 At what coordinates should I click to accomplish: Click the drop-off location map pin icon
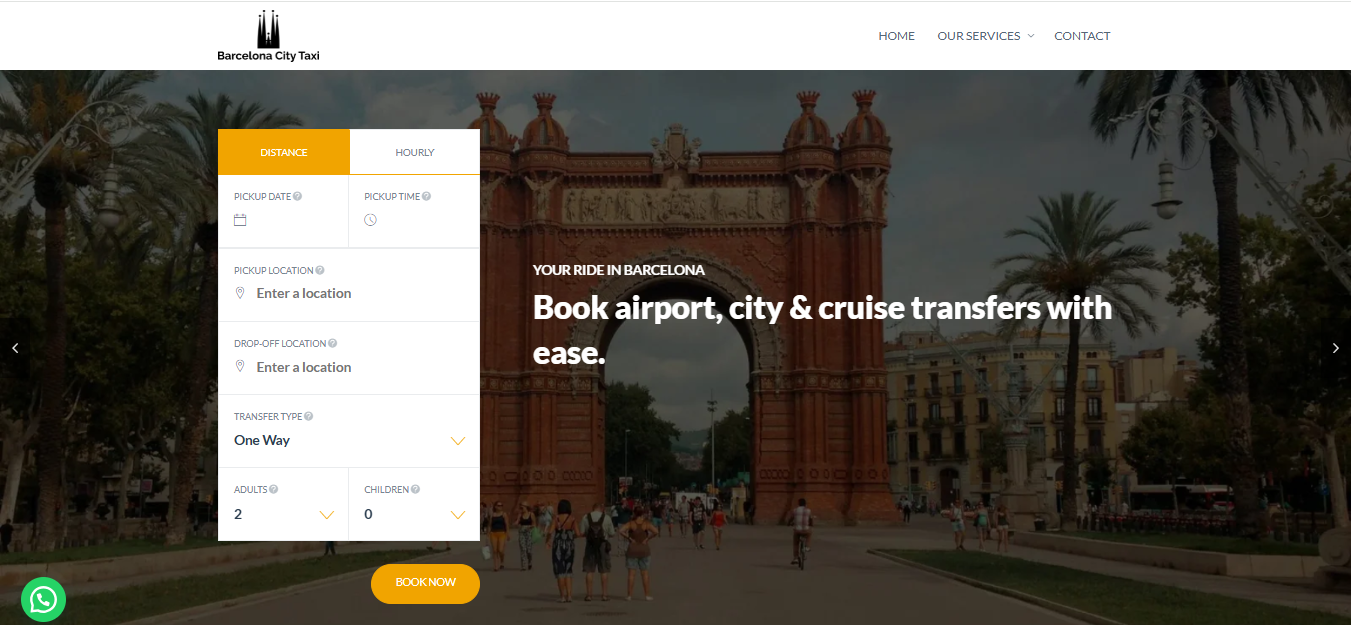click(x=240, y=365)
